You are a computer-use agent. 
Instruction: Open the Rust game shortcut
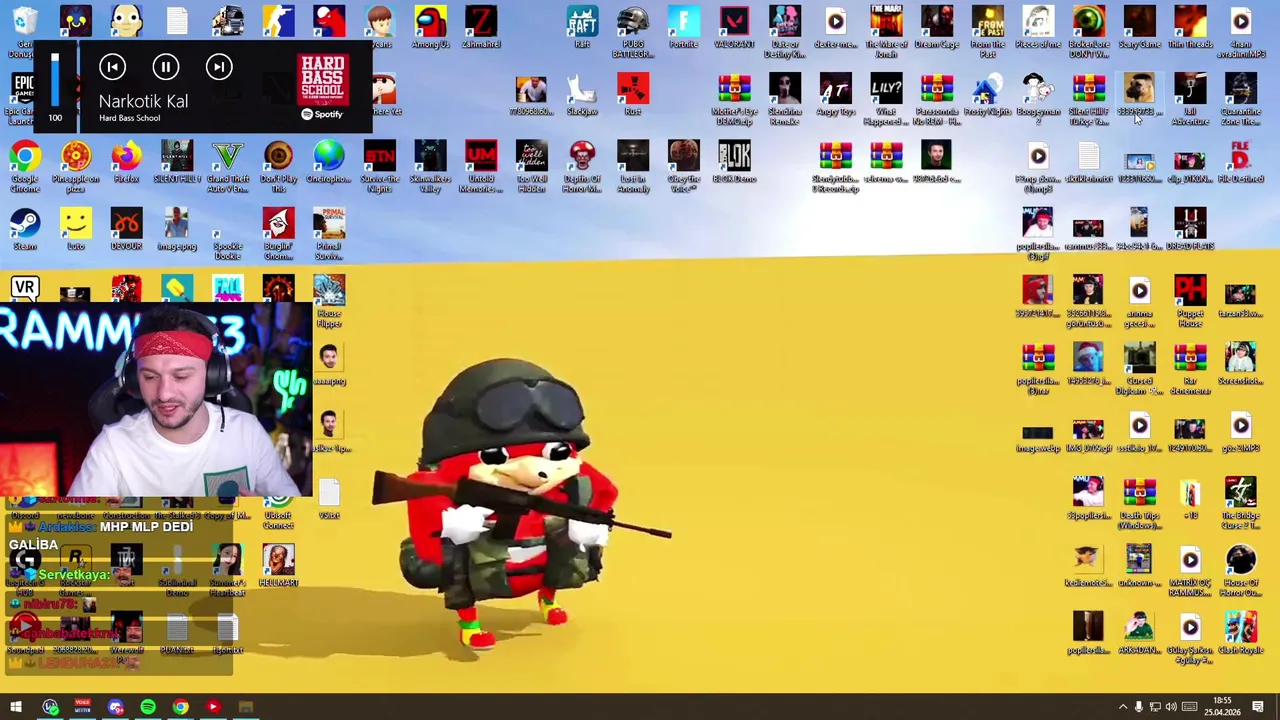point(633,94)
